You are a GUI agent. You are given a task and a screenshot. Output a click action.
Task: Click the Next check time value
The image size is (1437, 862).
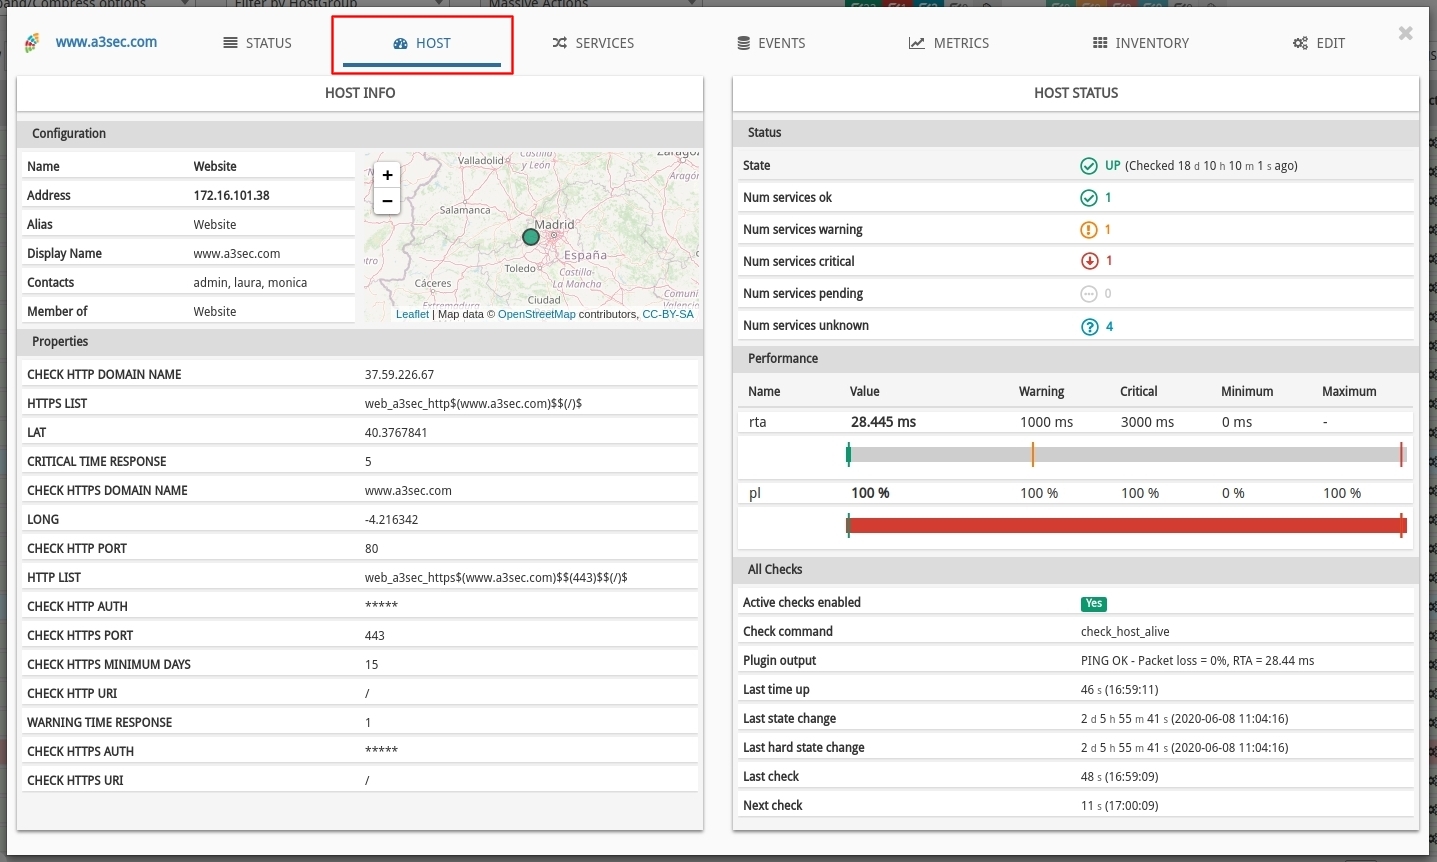click(x=1119, y=806)
